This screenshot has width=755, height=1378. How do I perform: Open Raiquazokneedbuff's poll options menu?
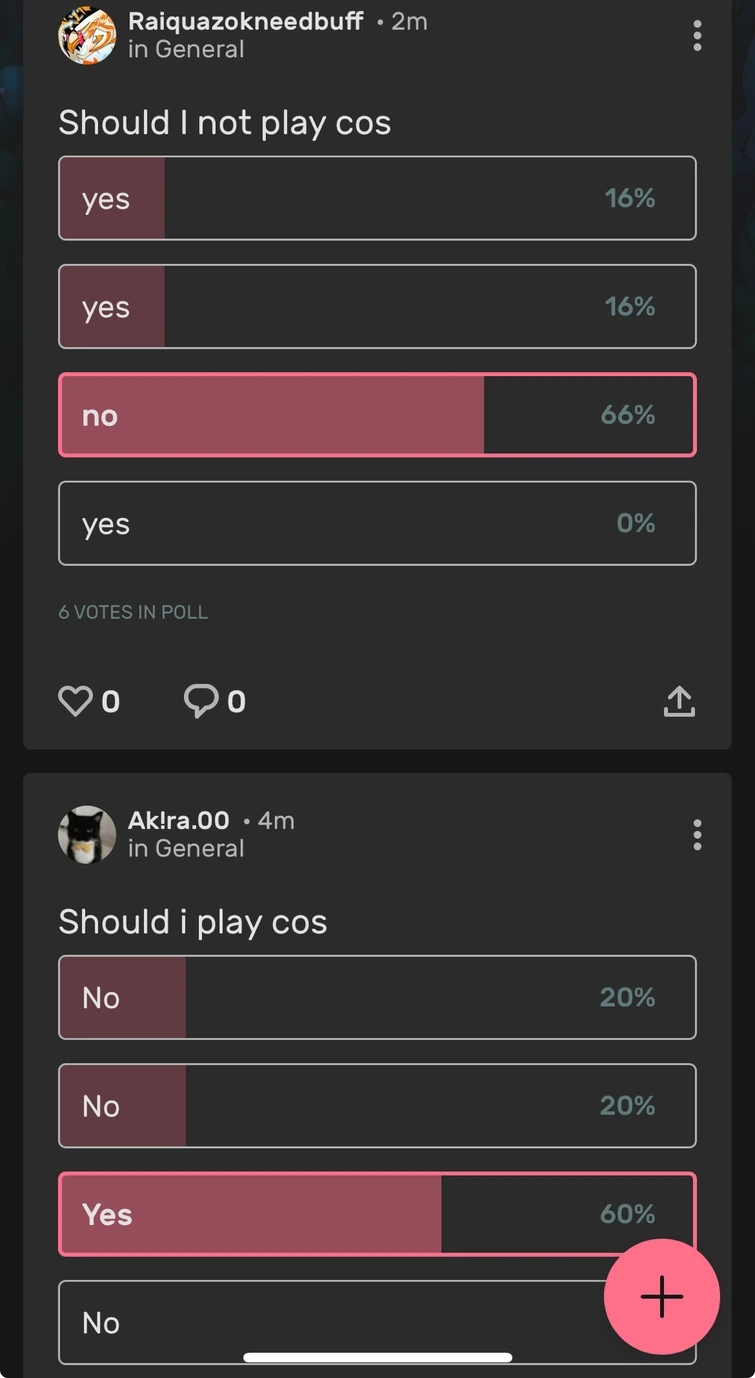click(697, 36)
